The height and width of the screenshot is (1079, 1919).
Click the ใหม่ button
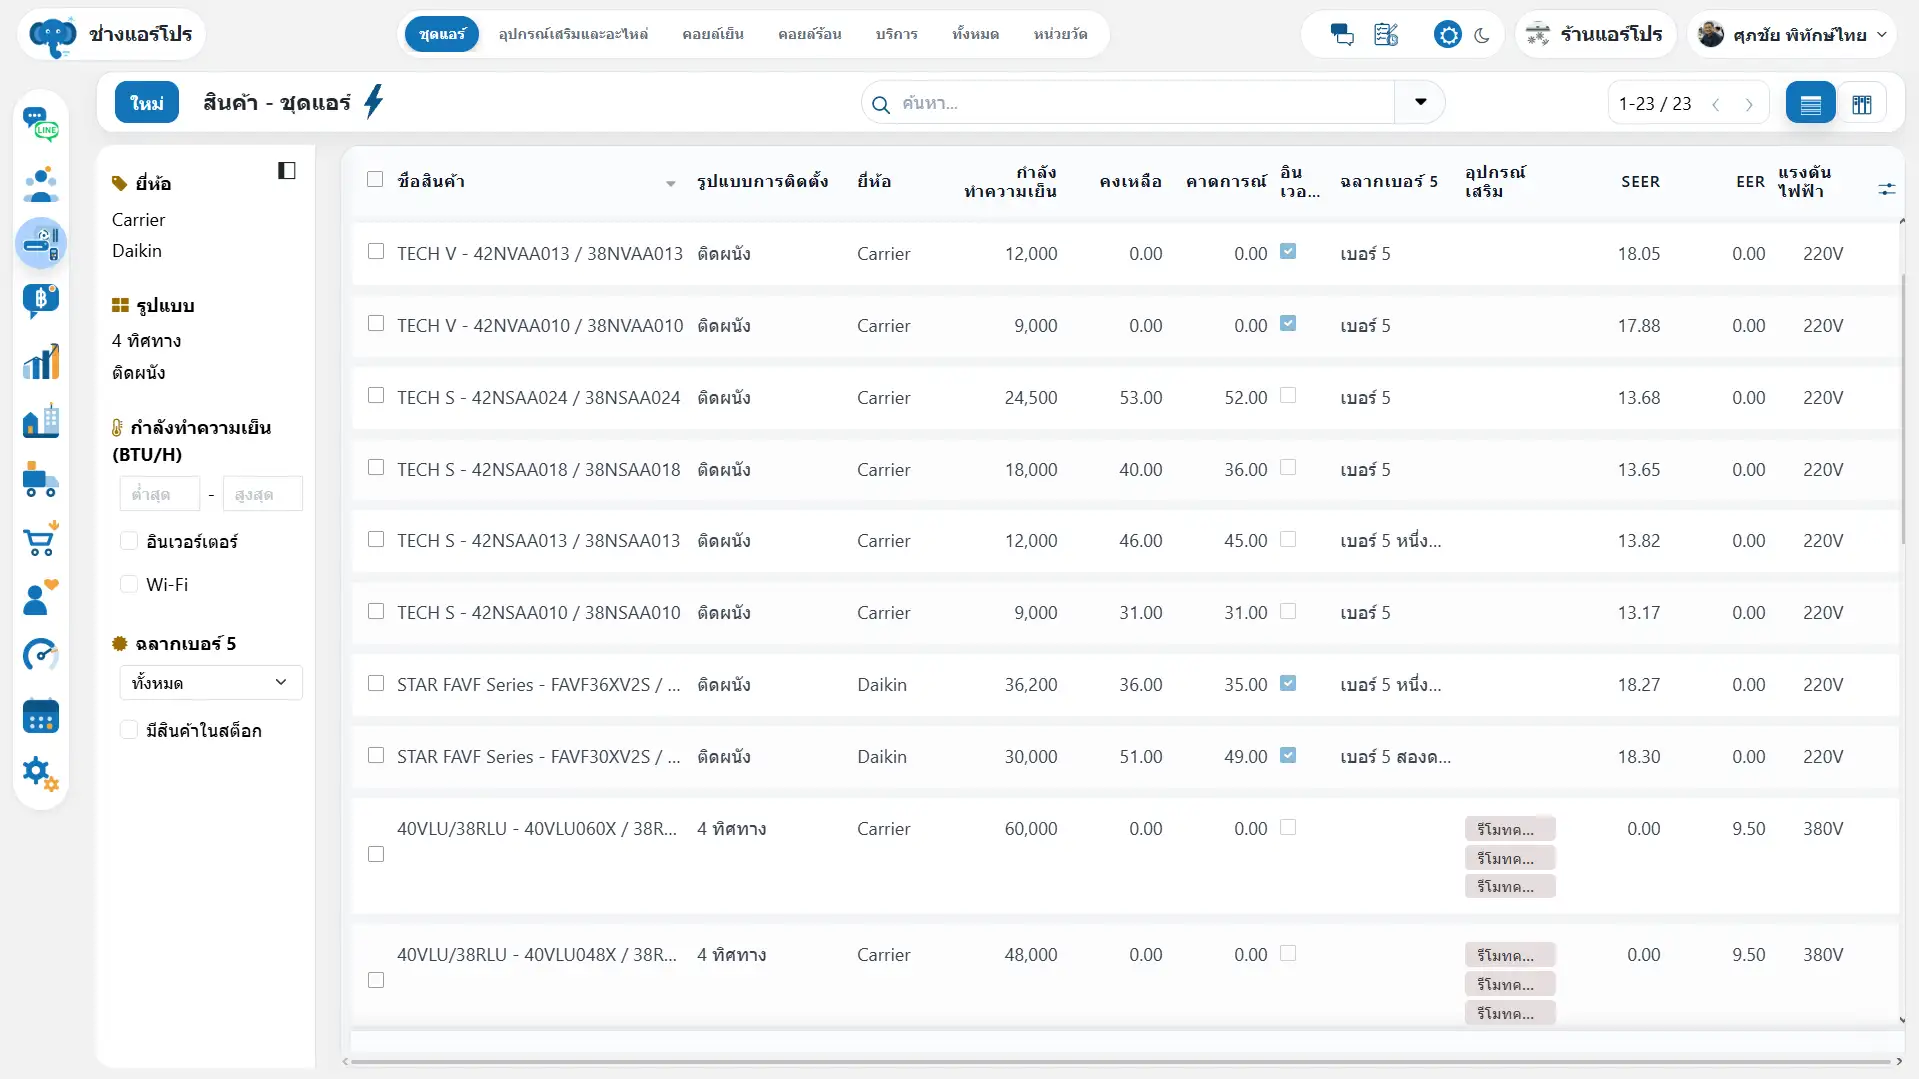(x=147, y=102)
